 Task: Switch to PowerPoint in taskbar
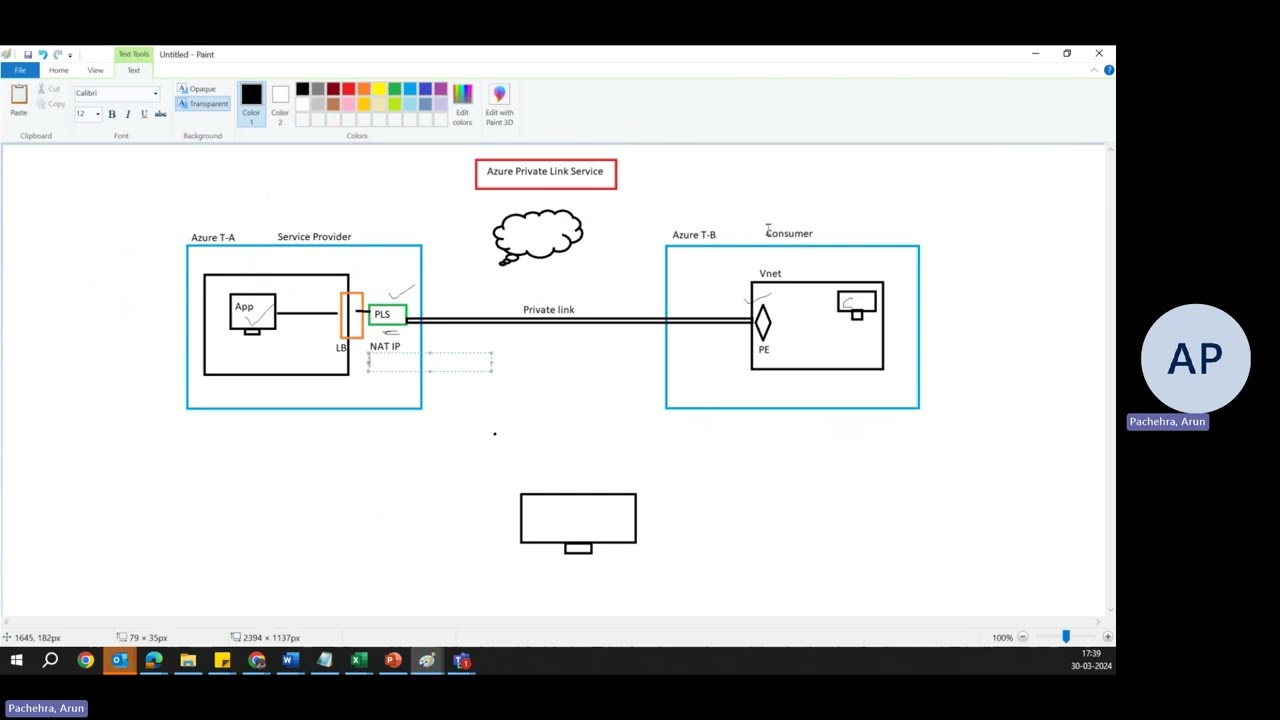click(393, 660)
